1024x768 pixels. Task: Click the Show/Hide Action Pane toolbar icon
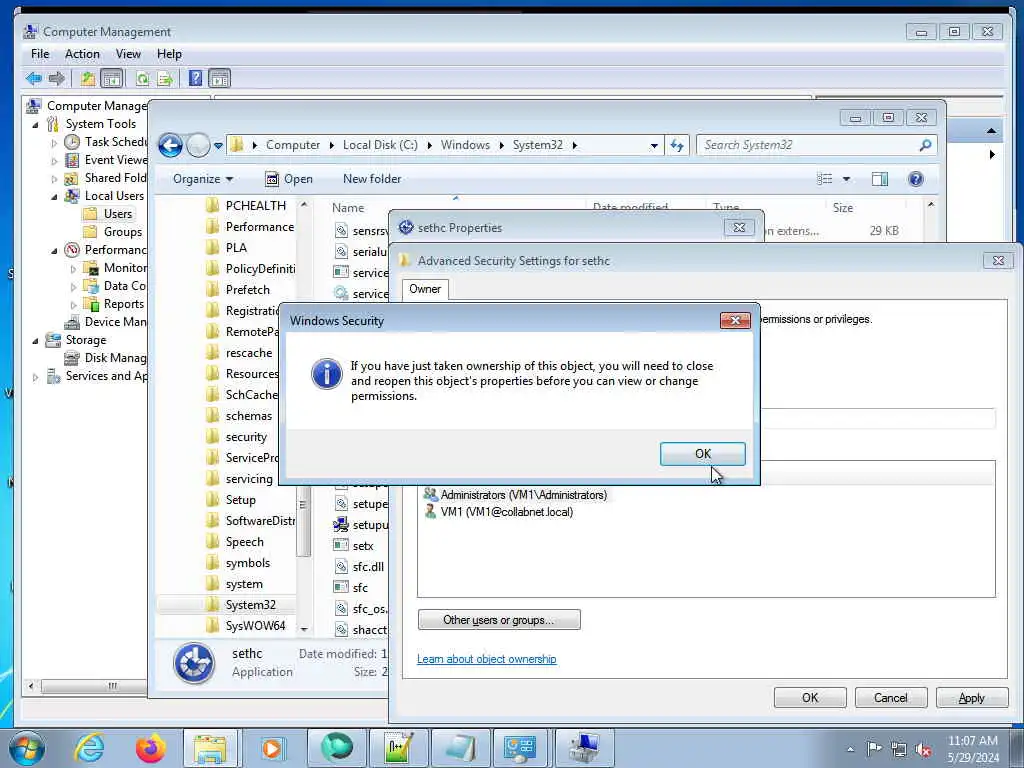click(219, 79)
